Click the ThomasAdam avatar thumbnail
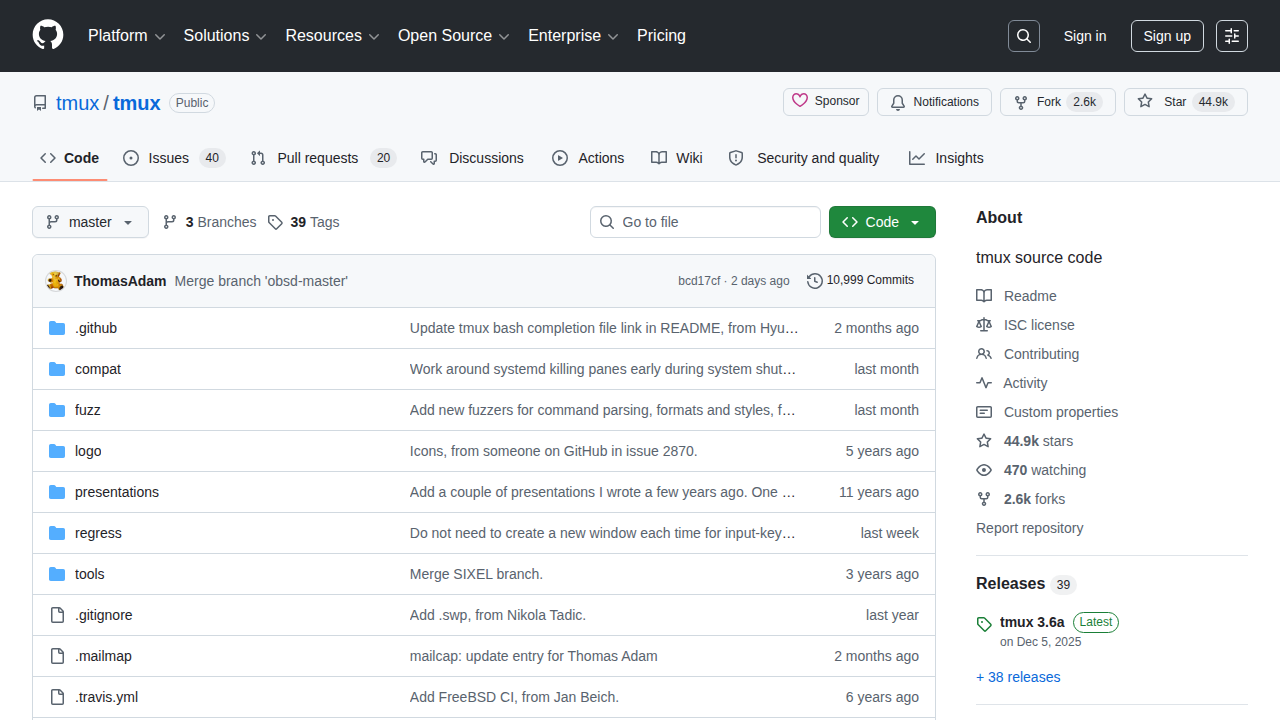Image resolution: width=1280 pixels, height=720 pixels. (56, 281)
